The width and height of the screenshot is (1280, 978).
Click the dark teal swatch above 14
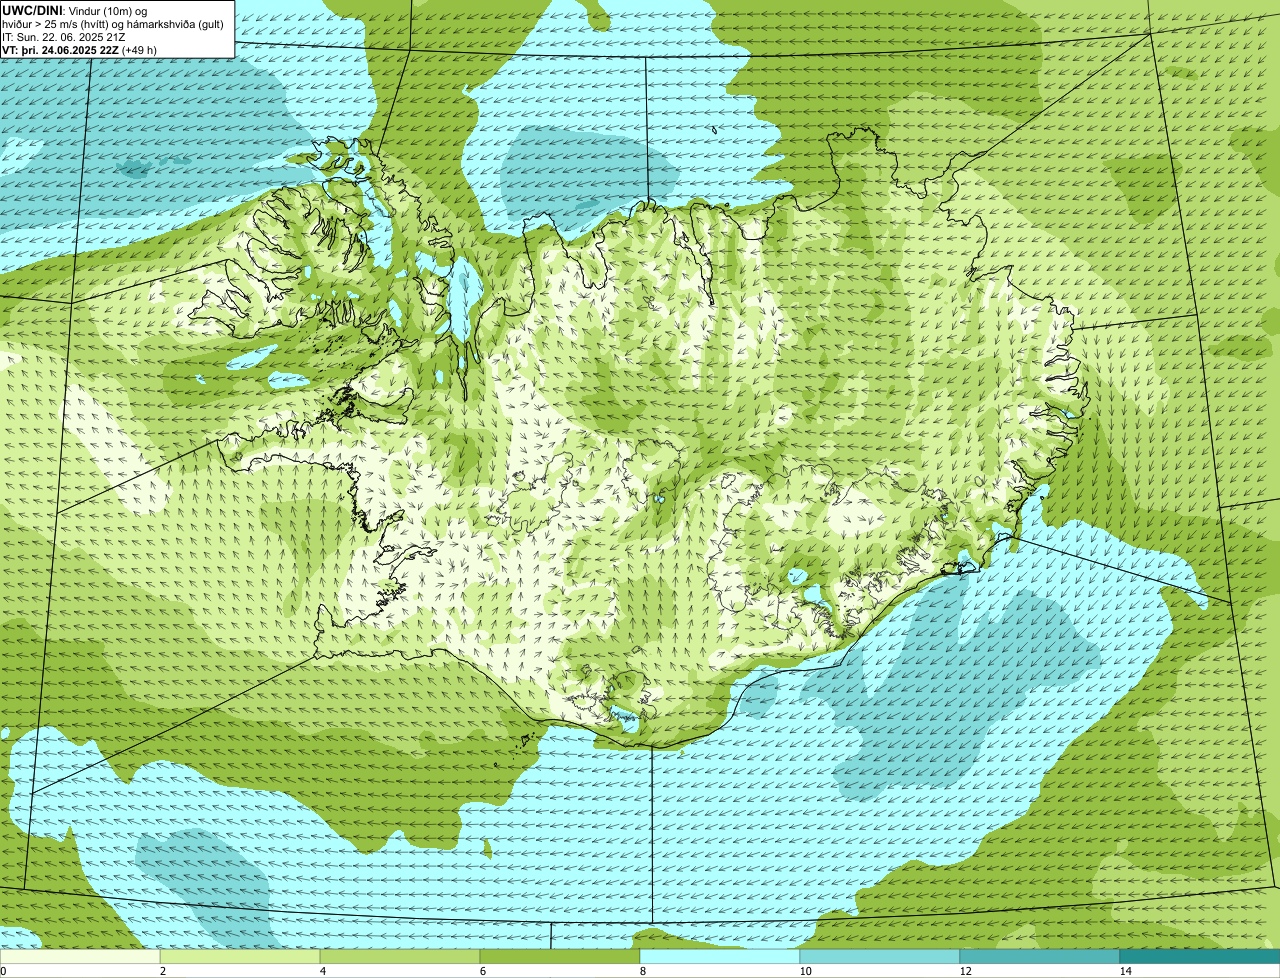coord(1200,956)
